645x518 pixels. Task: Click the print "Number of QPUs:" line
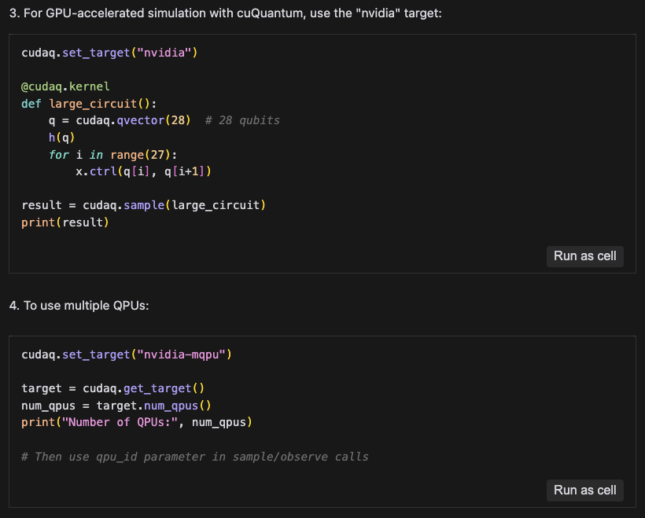click(x=136, y=422)
